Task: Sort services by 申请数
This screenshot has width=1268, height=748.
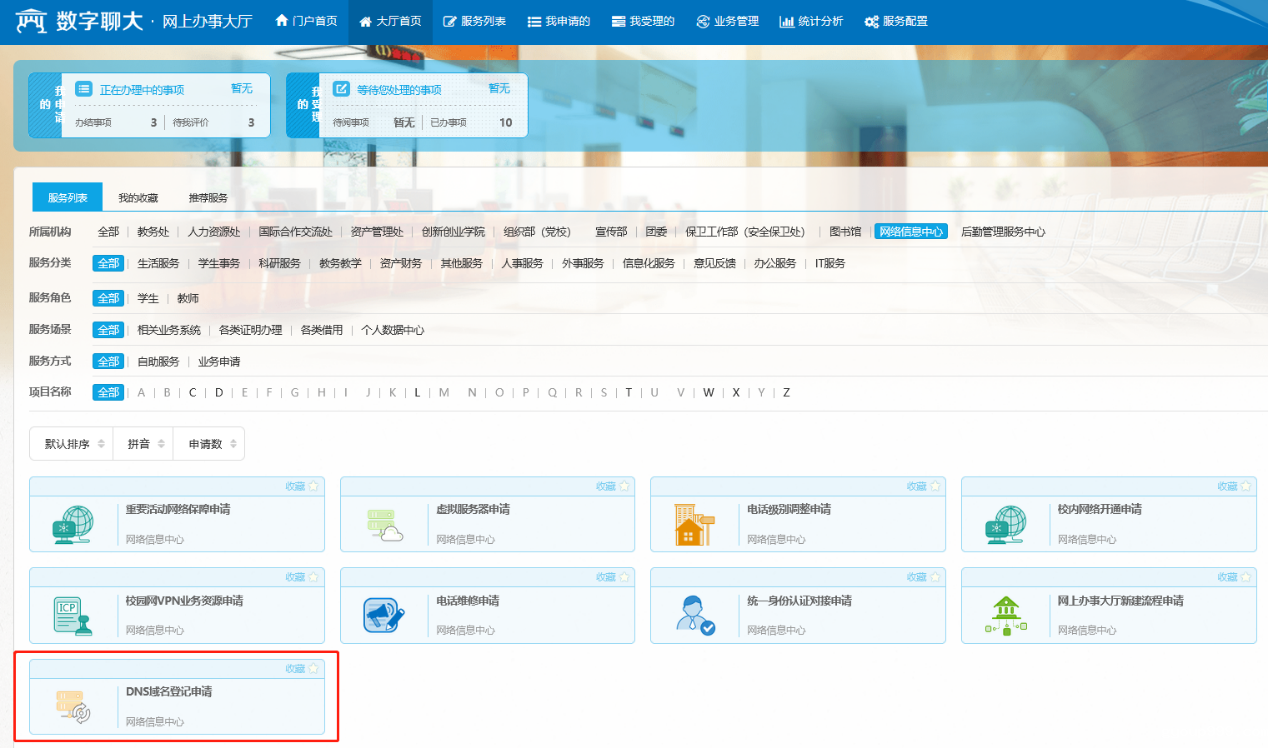Action: coord(212,444)
